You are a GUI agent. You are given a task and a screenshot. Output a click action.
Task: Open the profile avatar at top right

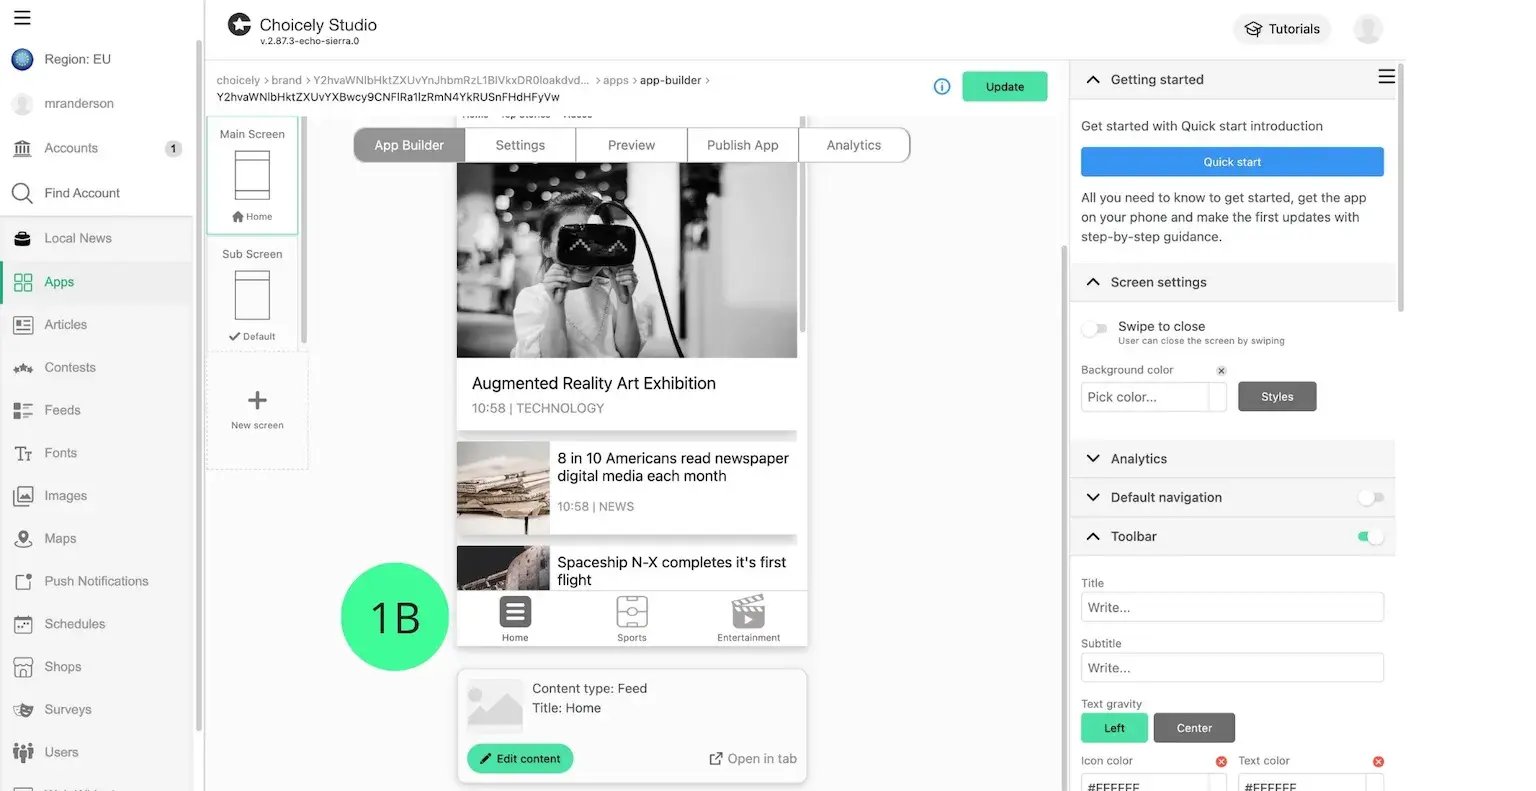1368,29
